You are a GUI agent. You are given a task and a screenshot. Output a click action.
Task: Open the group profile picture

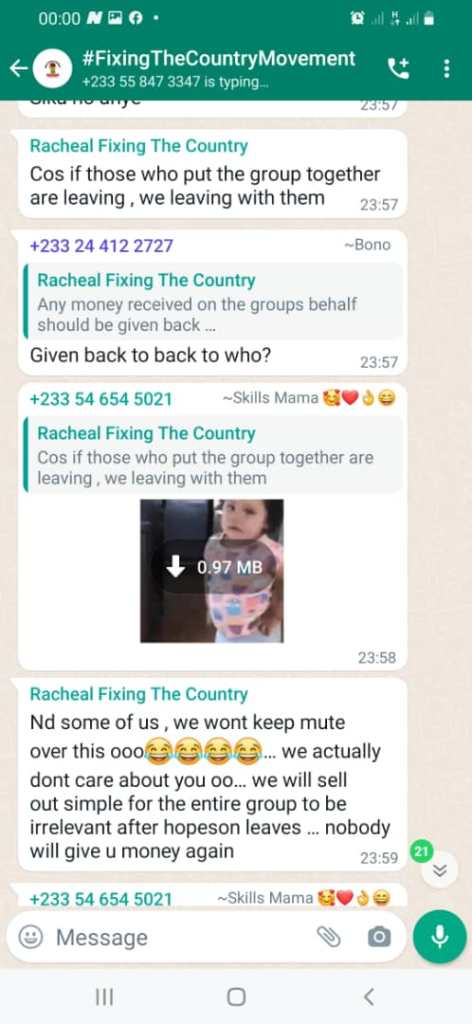(x=52, y=68)
